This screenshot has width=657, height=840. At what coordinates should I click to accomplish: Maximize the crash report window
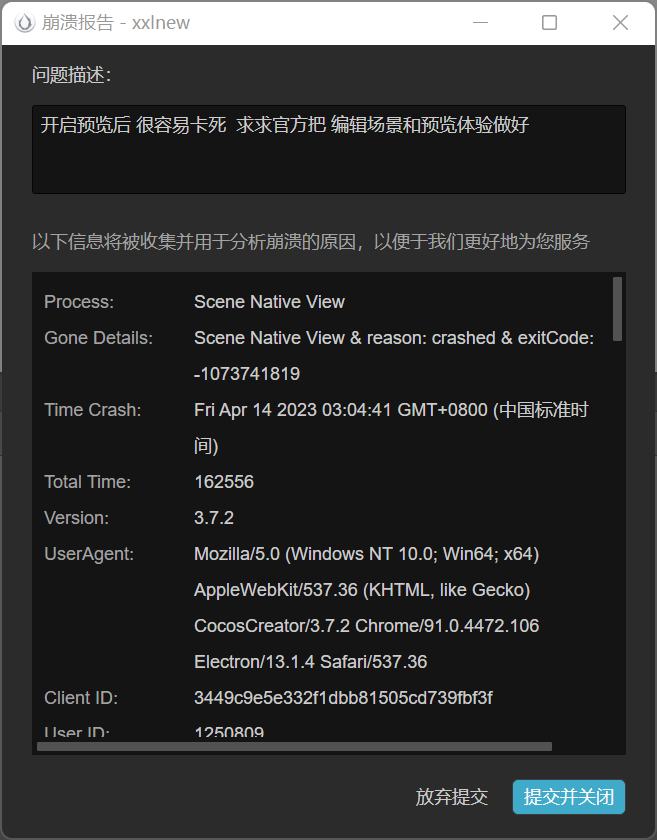(x=549, y=23)
